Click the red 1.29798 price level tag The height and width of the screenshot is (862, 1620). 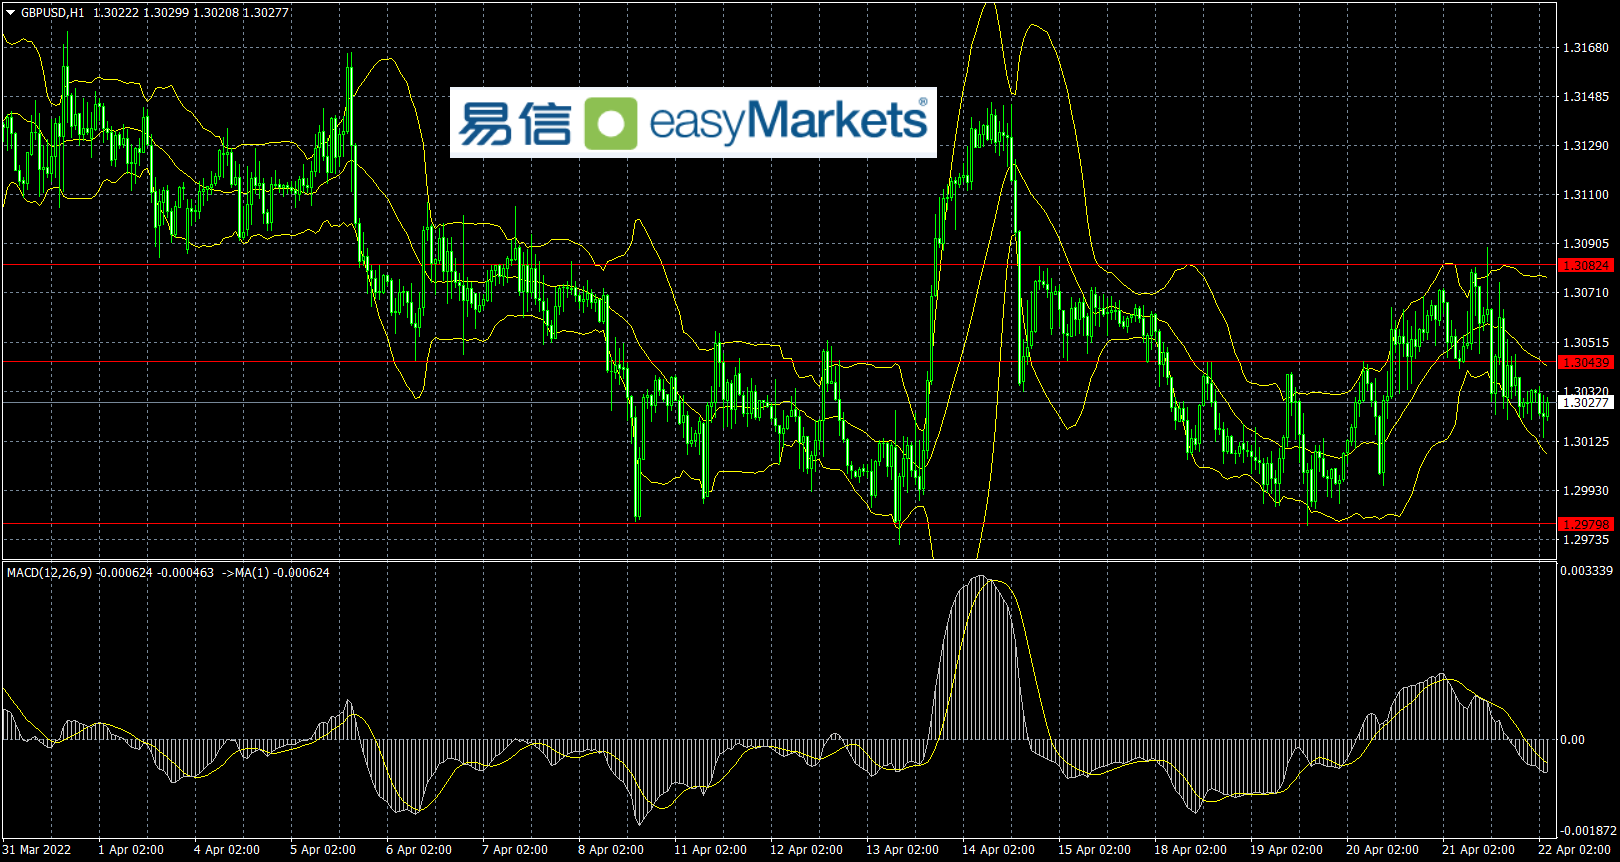click(1586, 524)
